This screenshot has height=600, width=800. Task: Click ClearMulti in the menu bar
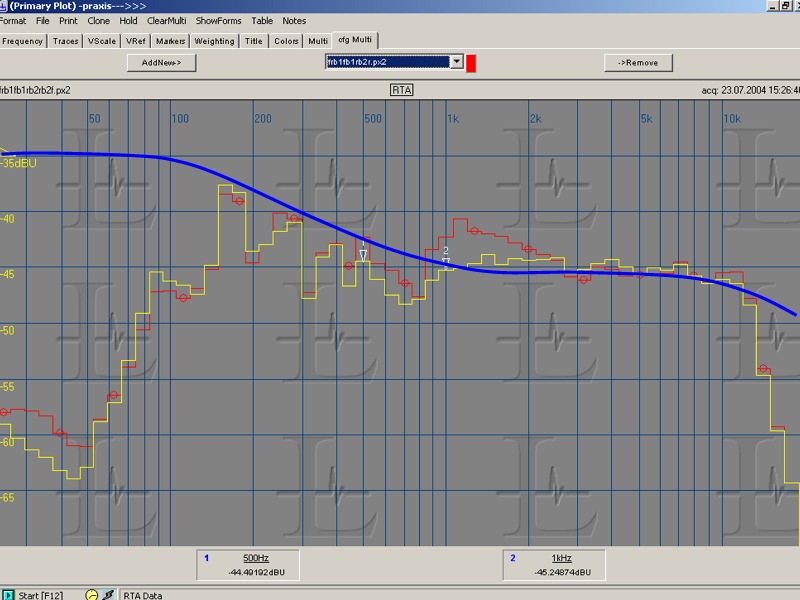click(x=166, y=20)
